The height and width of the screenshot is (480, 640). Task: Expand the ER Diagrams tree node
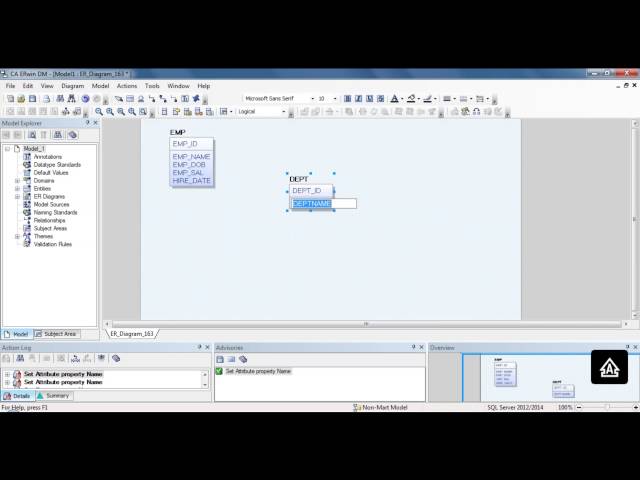pyautogui.click(x=17, y=196)
